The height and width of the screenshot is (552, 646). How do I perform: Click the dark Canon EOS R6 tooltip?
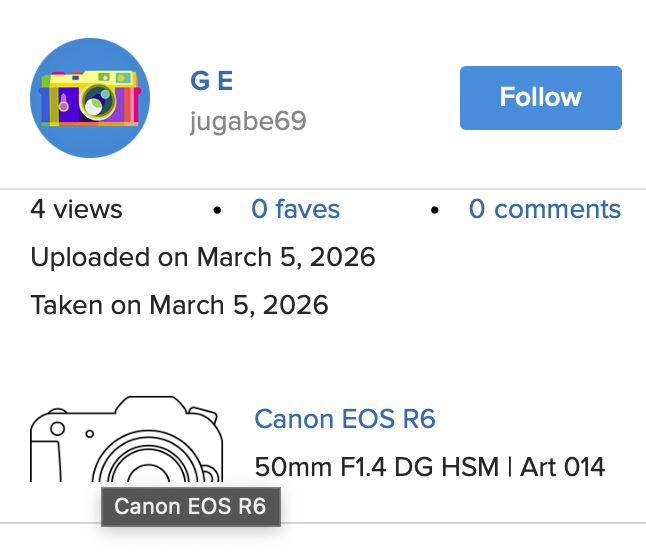coord(190,506)
